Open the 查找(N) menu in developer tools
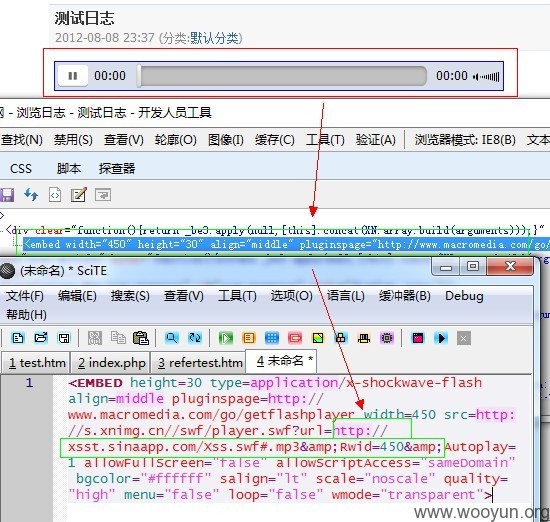This screenshot has width=550, height=522. coord(21,140)
